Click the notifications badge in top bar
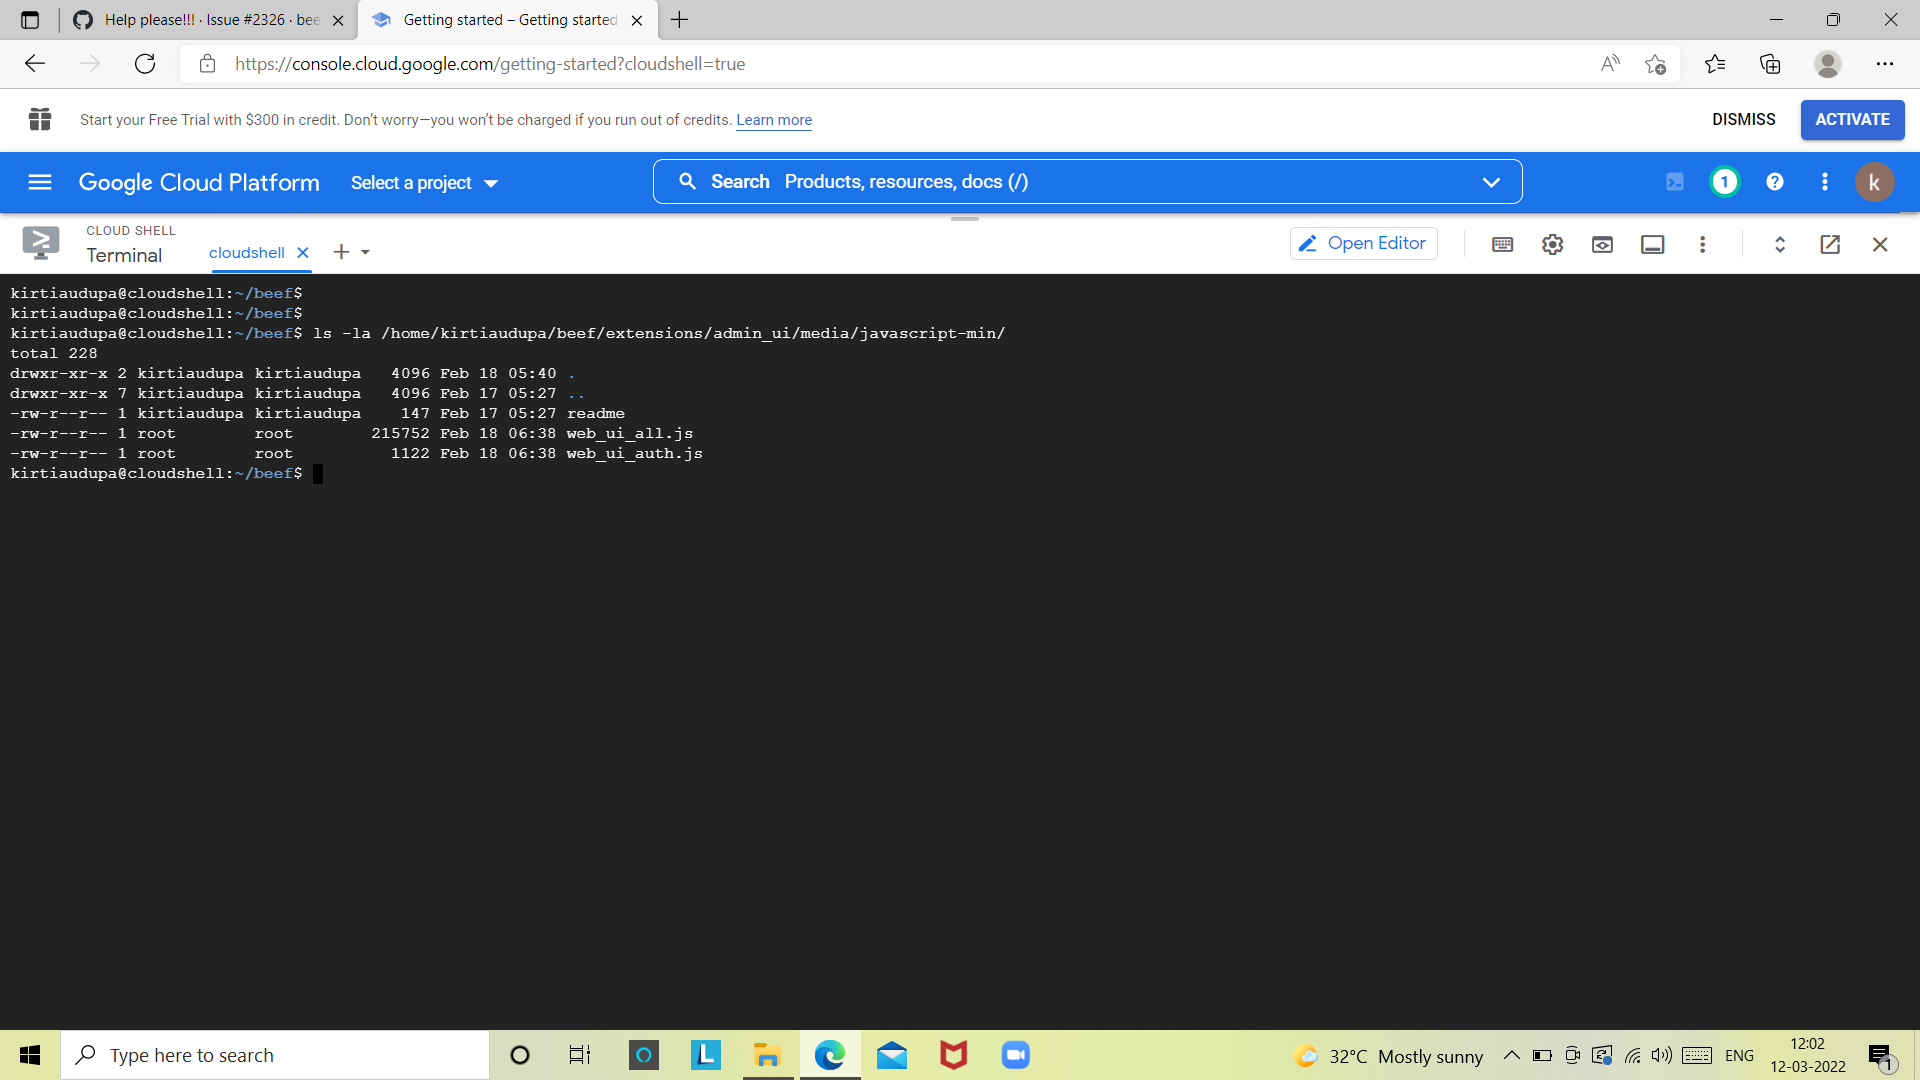1920x1080 pixels. point(1724,181)
